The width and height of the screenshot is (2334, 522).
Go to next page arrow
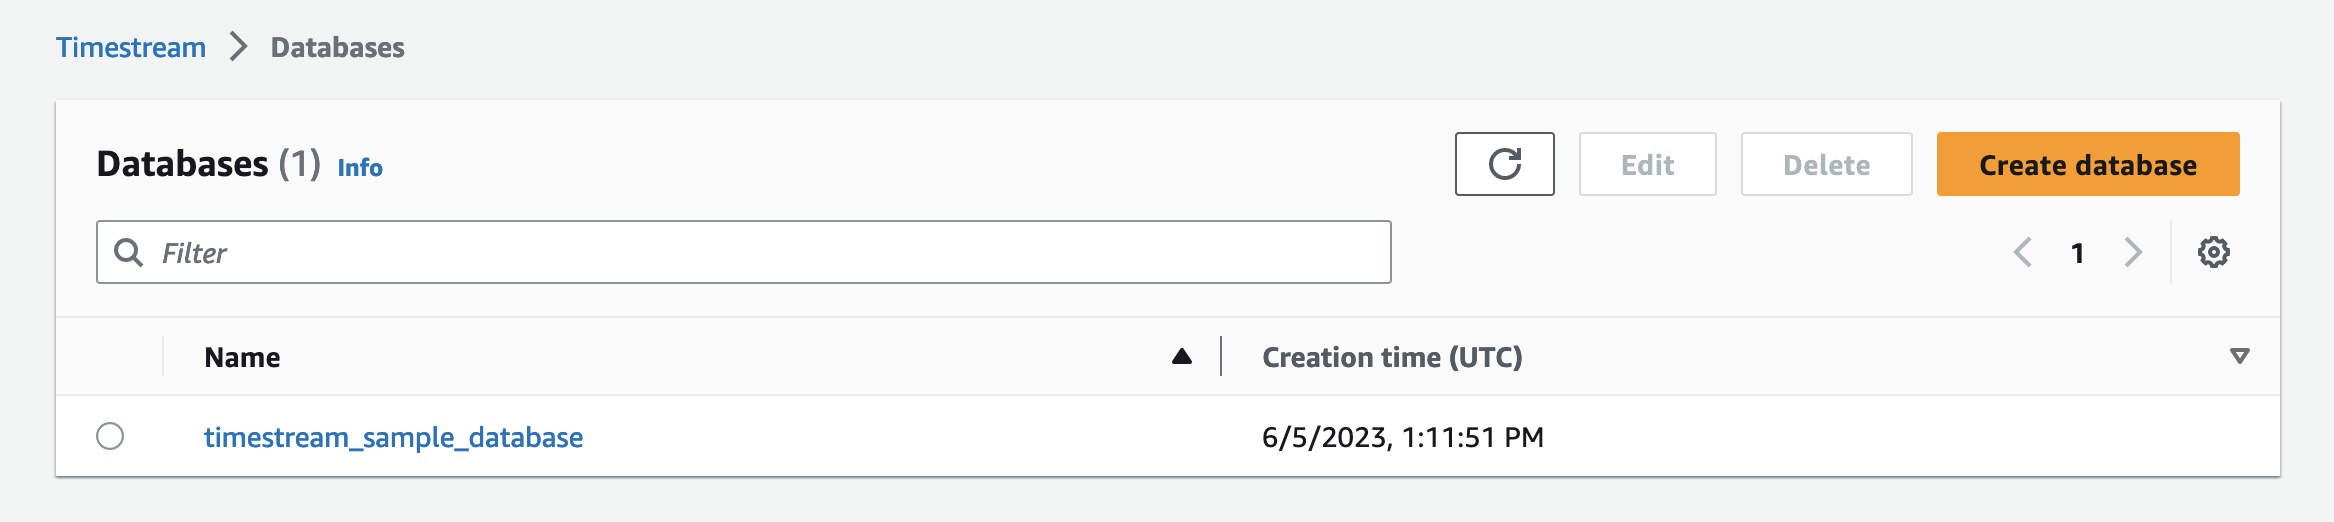click(x=2133, y=252)
